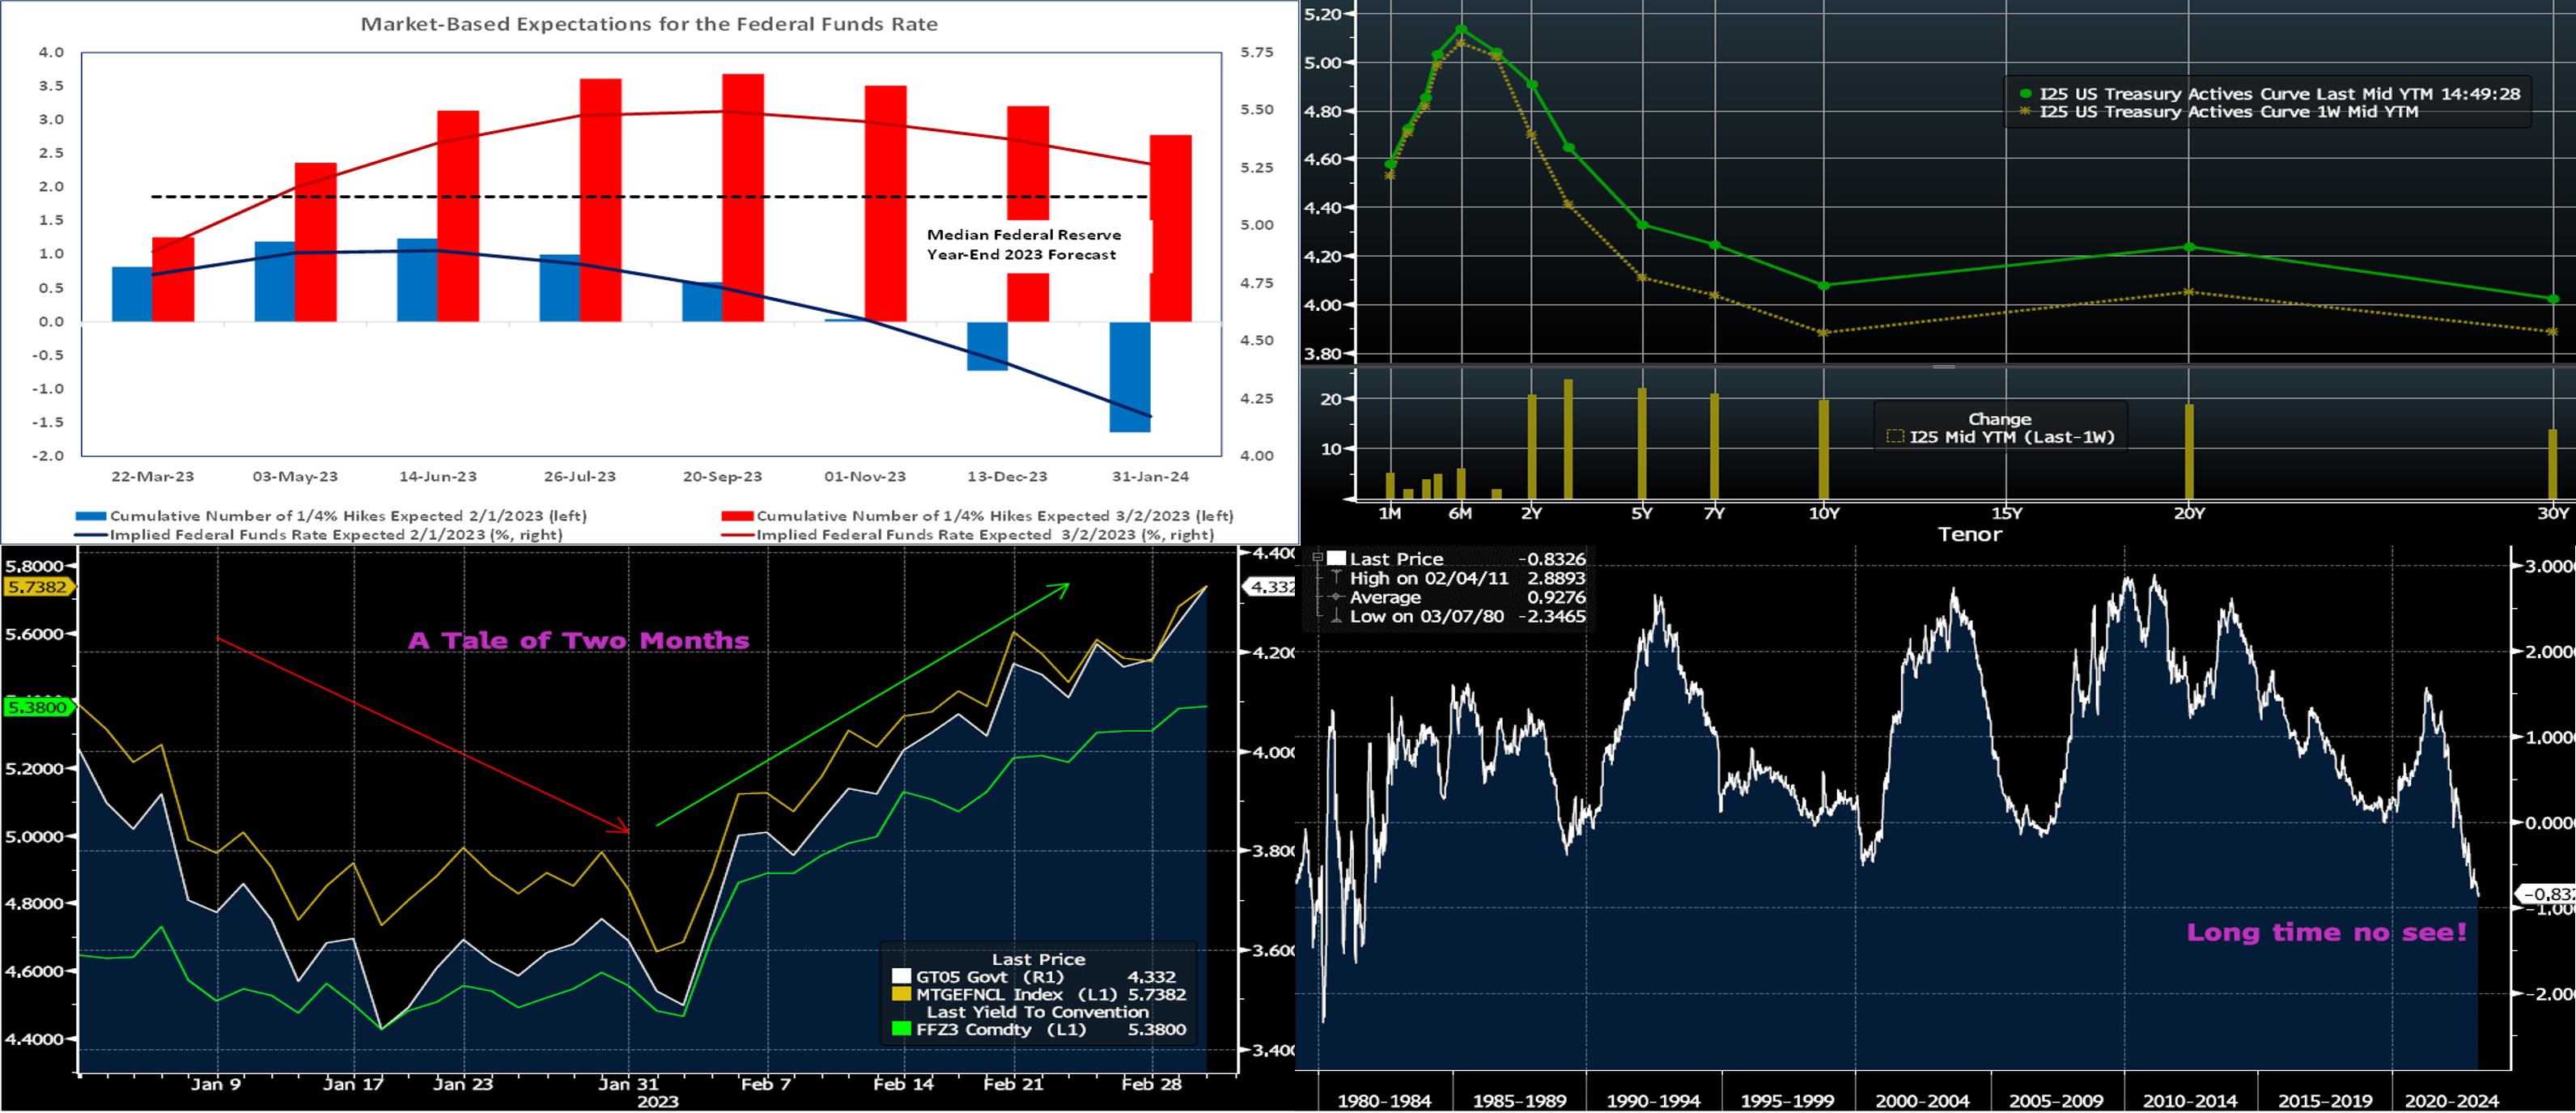2576x1113 pixels.
Task: Click the divider handle between yield and change panels
Action: pos(1943,367)
